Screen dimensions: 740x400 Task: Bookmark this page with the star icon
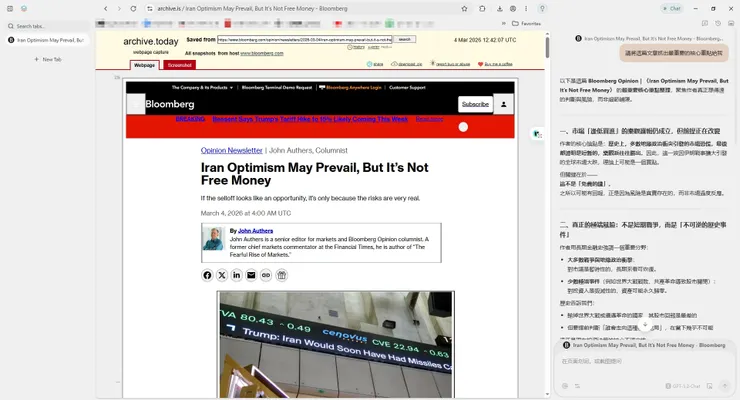[464, 8]
